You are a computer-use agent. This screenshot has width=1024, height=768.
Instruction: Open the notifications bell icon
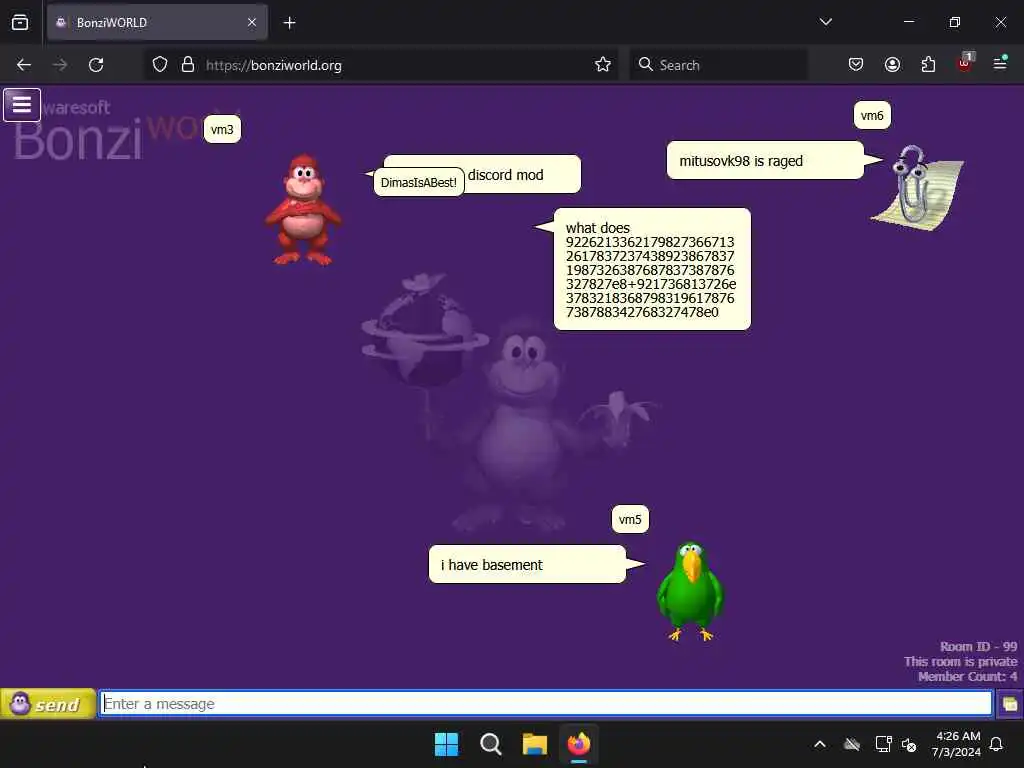pyautogui.click(x=997, y=744)
